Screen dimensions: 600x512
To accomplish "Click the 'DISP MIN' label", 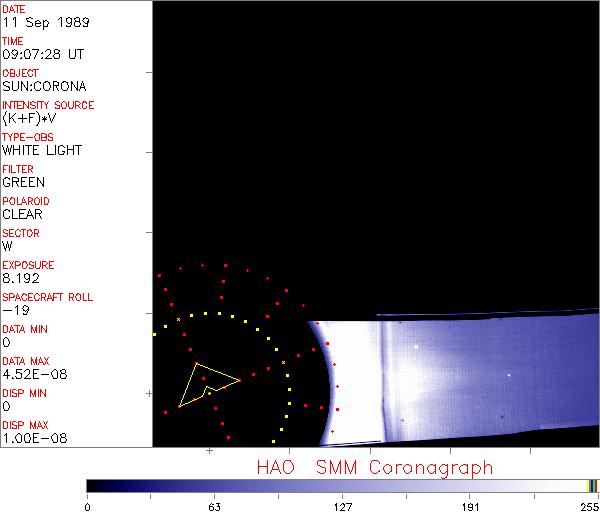I will 23,393.
